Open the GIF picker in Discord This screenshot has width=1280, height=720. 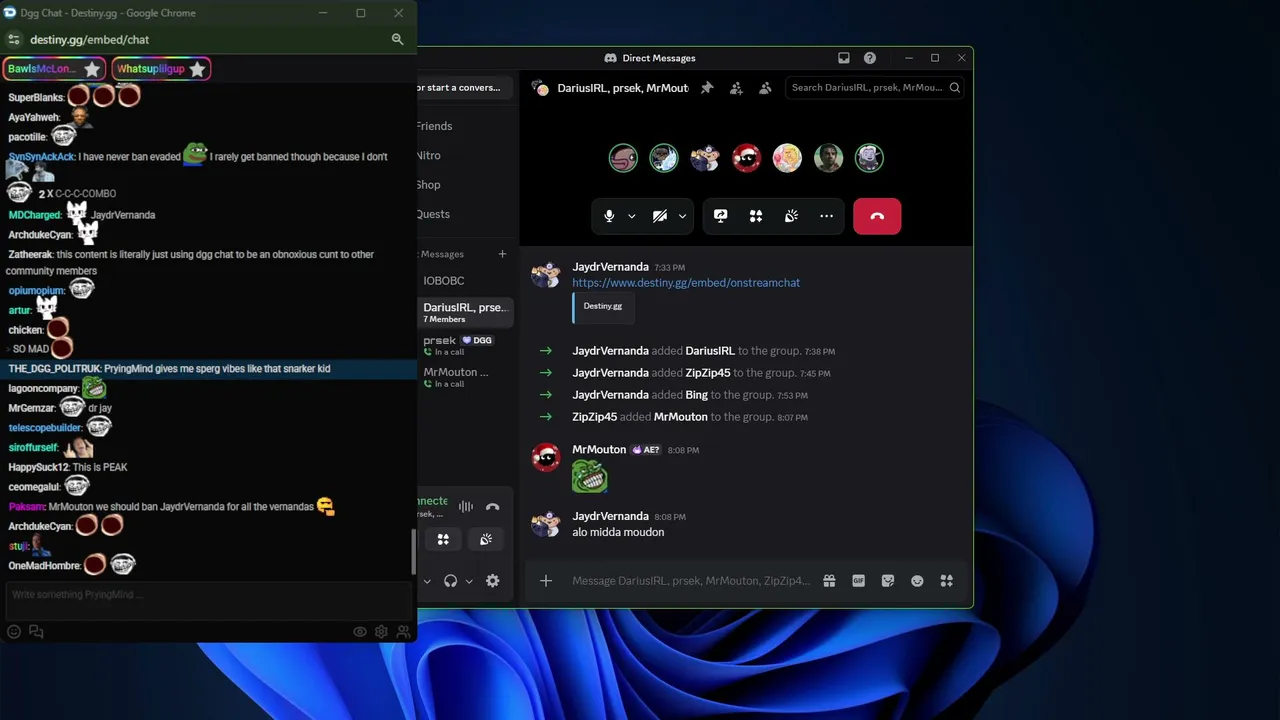point(858,581)
